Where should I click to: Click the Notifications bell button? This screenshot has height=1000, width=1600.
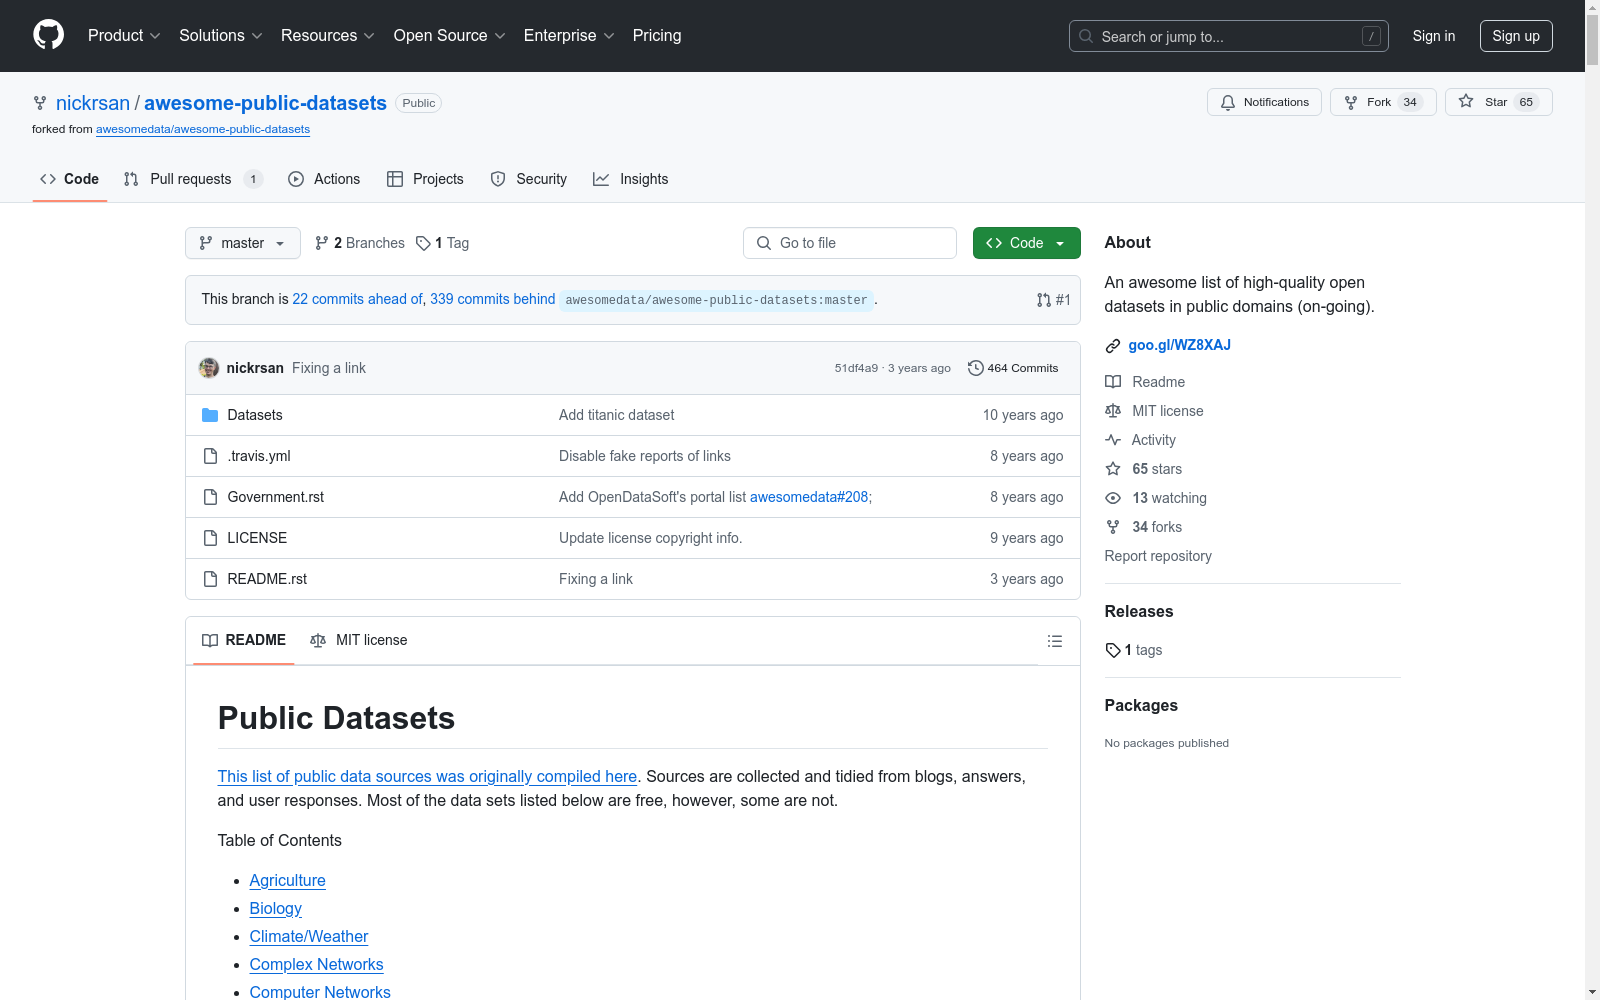[x=1264, y=102]
